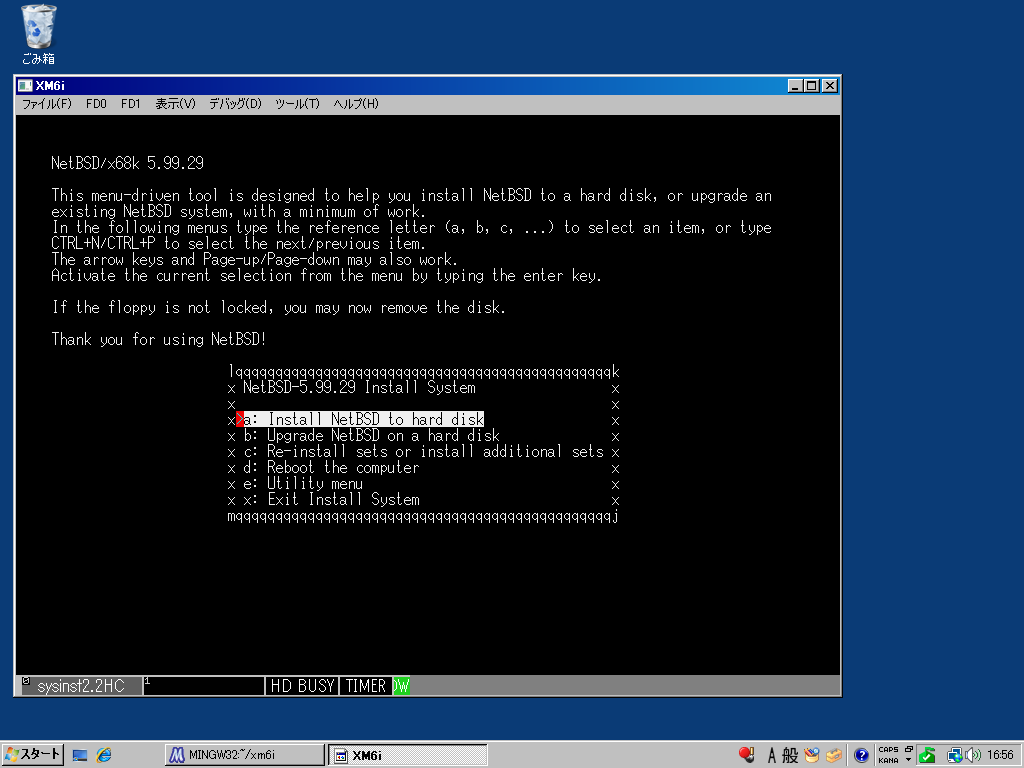Restore the language bar with its restore icon

pyautogui.click(x=908, y=750)
